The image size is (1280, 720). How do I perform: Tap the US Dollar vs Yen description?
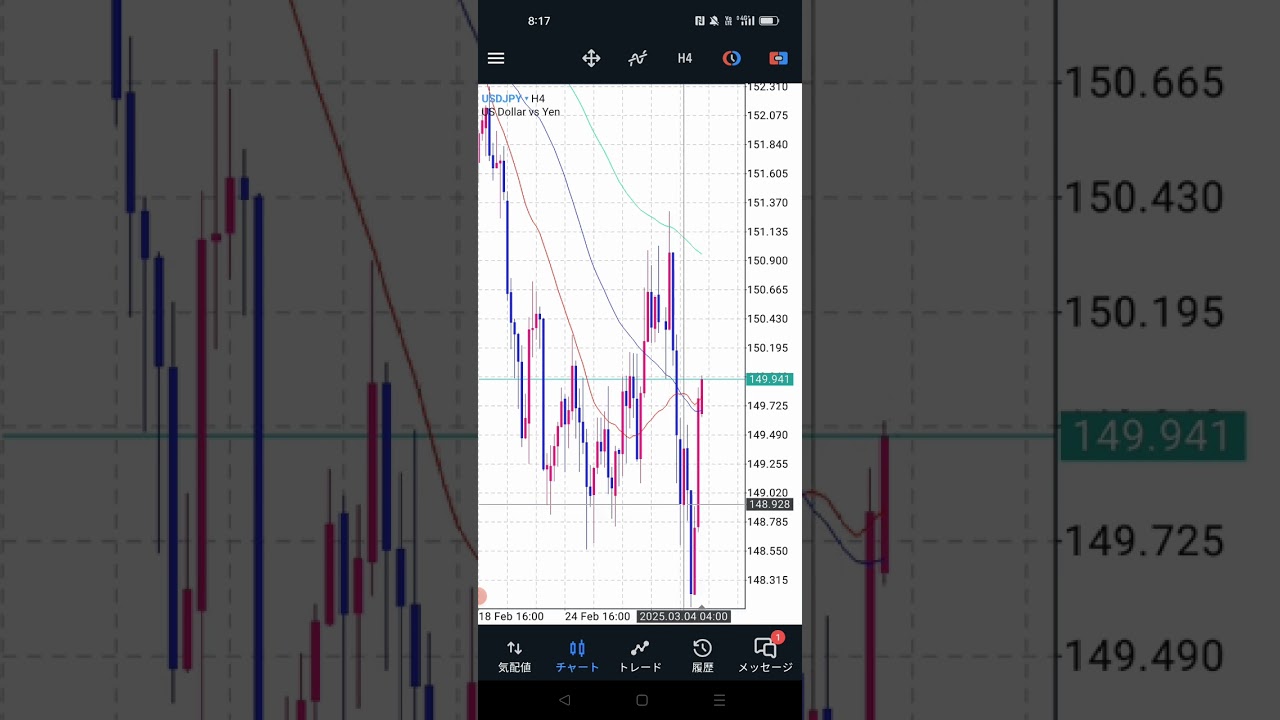[x=521, y=112]
